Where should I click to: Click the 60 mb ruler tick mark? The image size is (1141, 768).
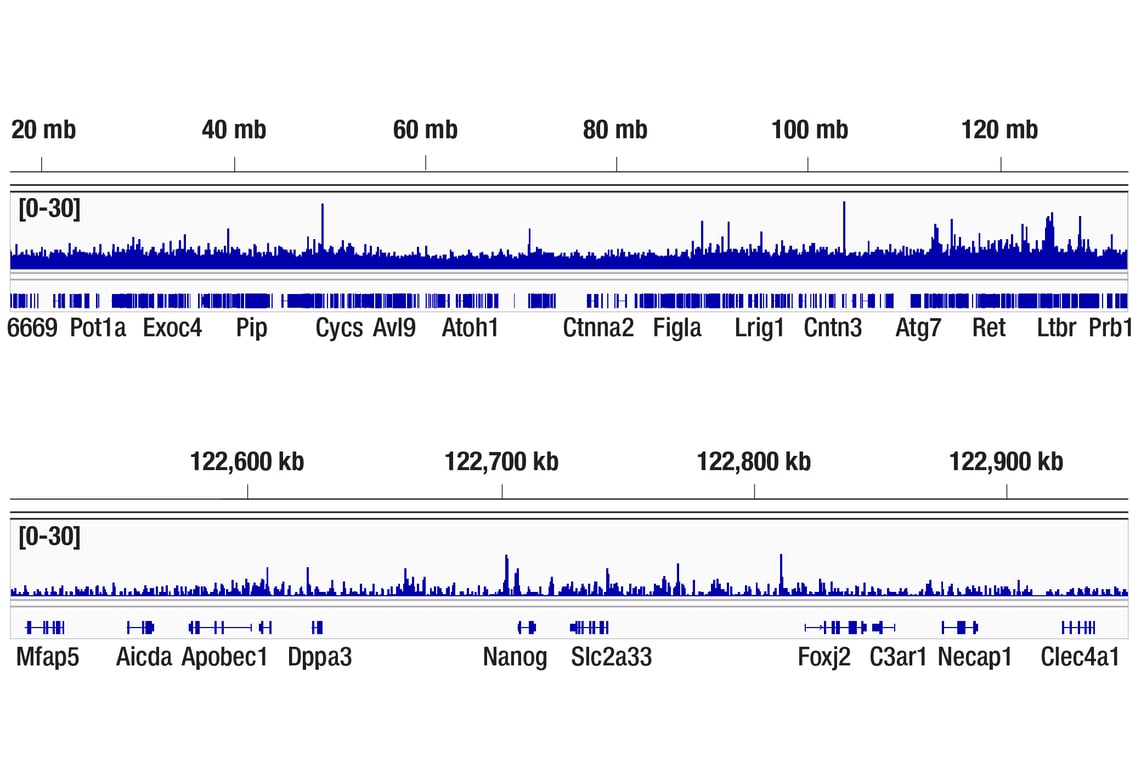point(425,163)
